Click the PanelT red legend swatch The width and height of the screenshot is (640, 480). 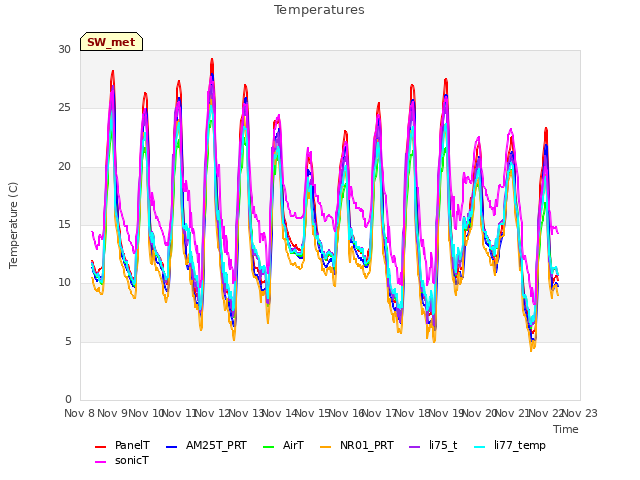pos(100,447)
